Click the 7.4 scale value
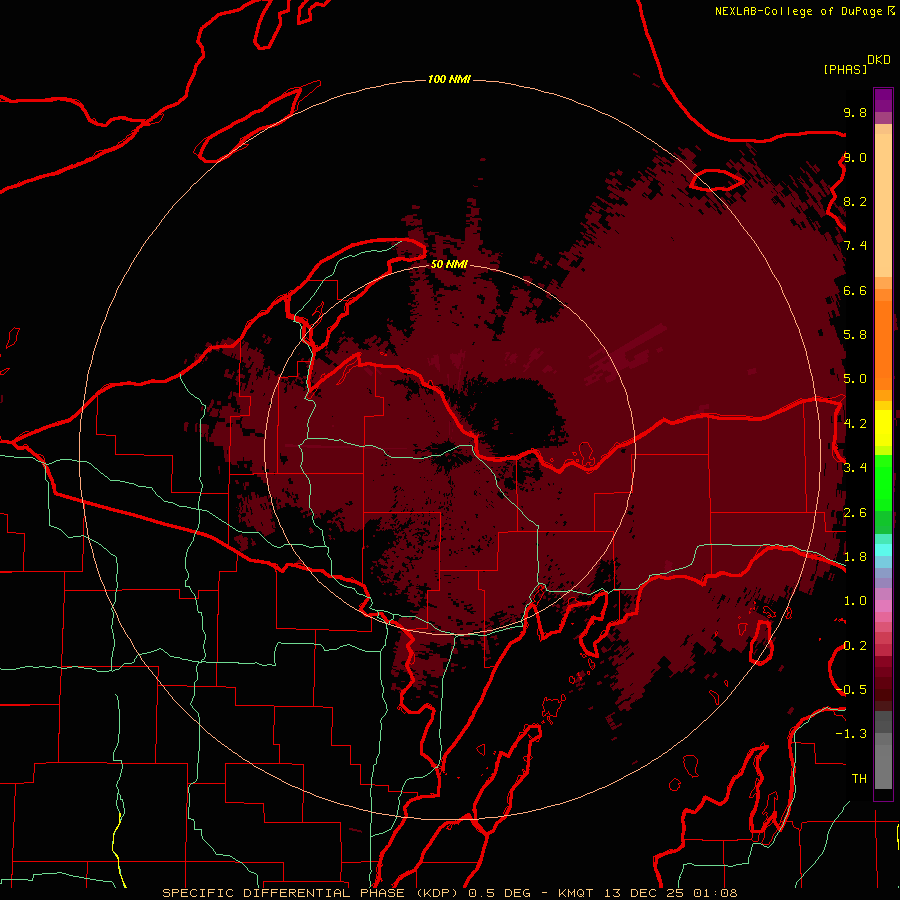Image resolution: width=900 pixels, height=900 pixels. pos(855,246)
